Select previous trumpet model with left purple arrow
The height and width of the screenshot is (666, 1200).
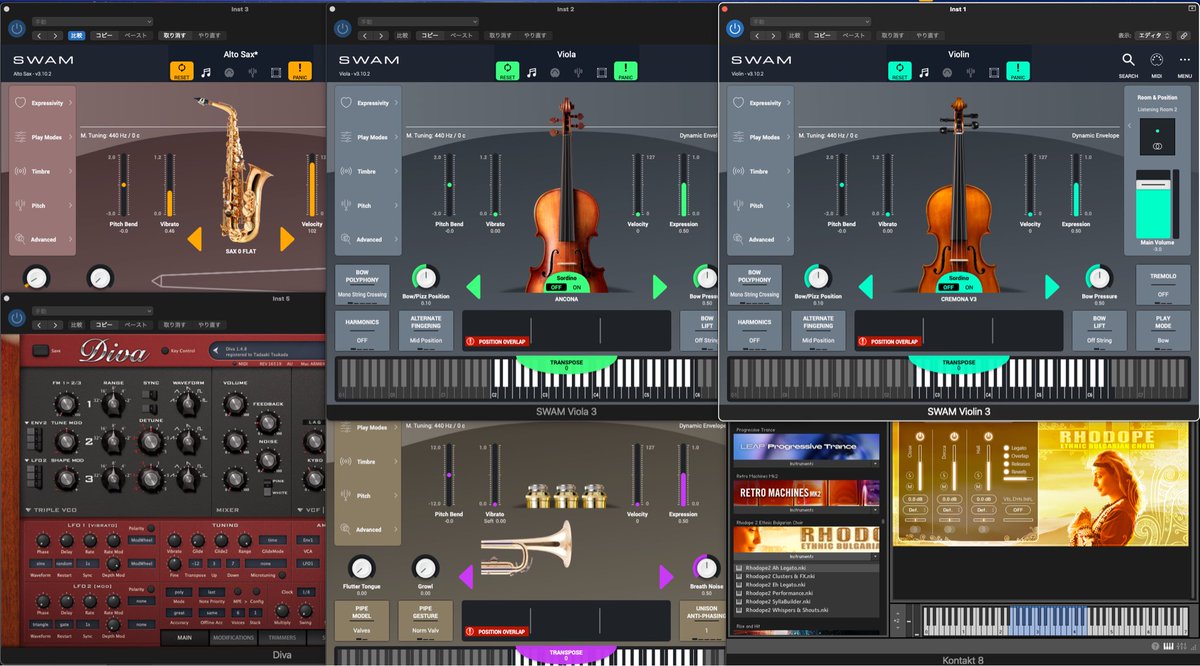click(466, 577)
